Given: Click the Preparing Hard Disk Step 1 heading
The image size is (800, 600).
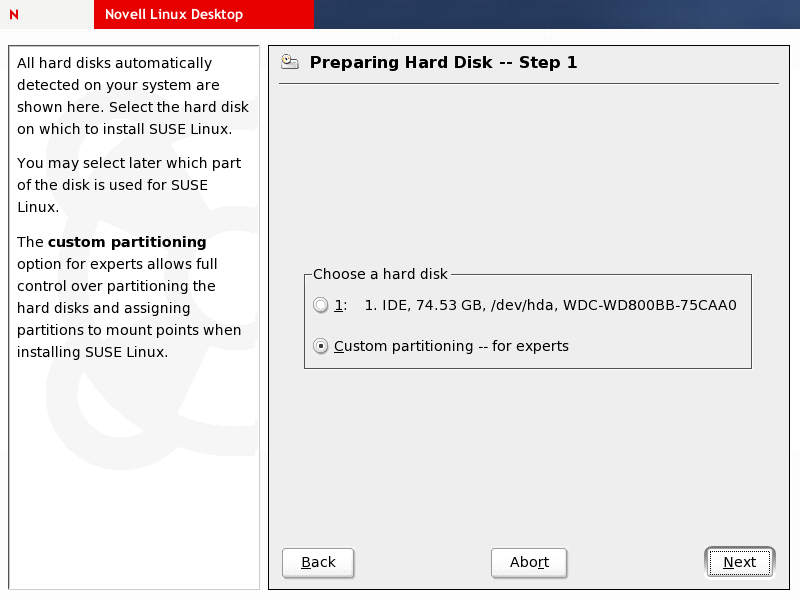Looking at the screenshot, I should pyautogui.click(x=443, y=63).
